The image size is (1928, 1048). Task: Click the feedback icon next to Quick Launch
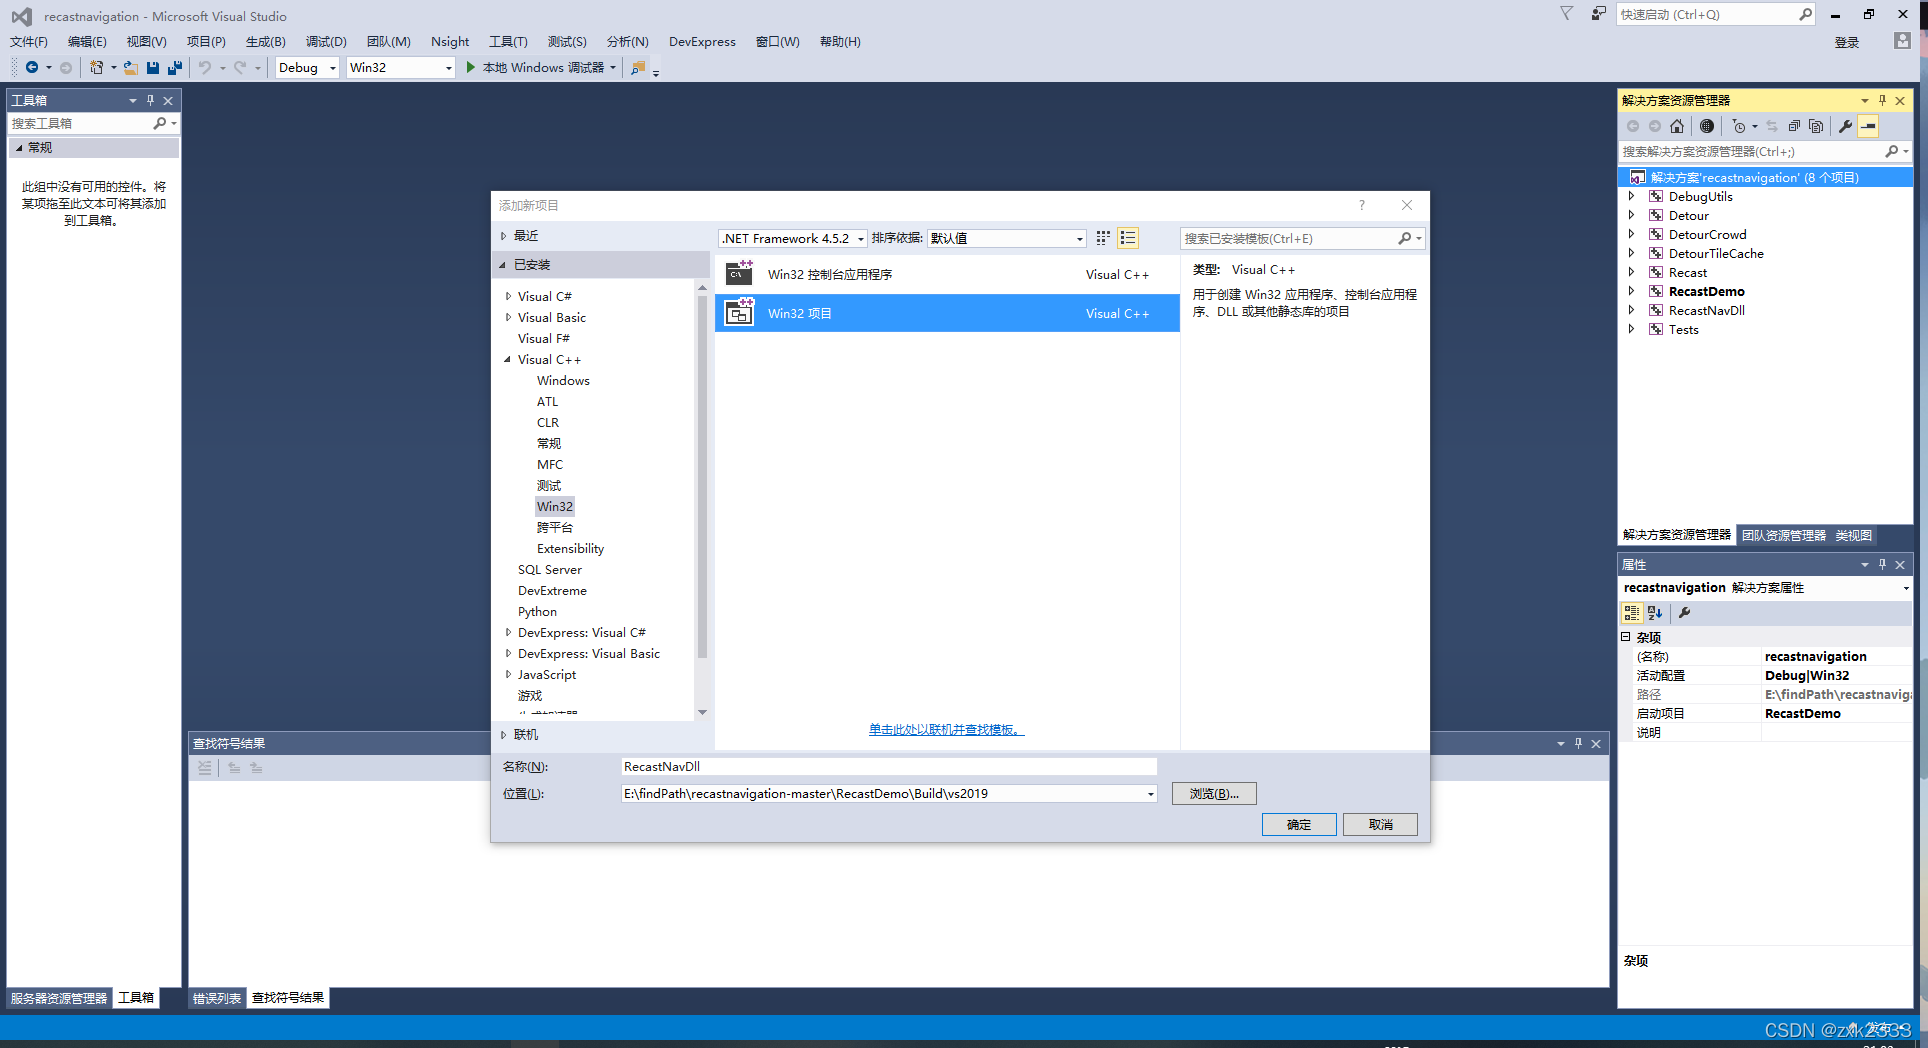click(1598, 14)
